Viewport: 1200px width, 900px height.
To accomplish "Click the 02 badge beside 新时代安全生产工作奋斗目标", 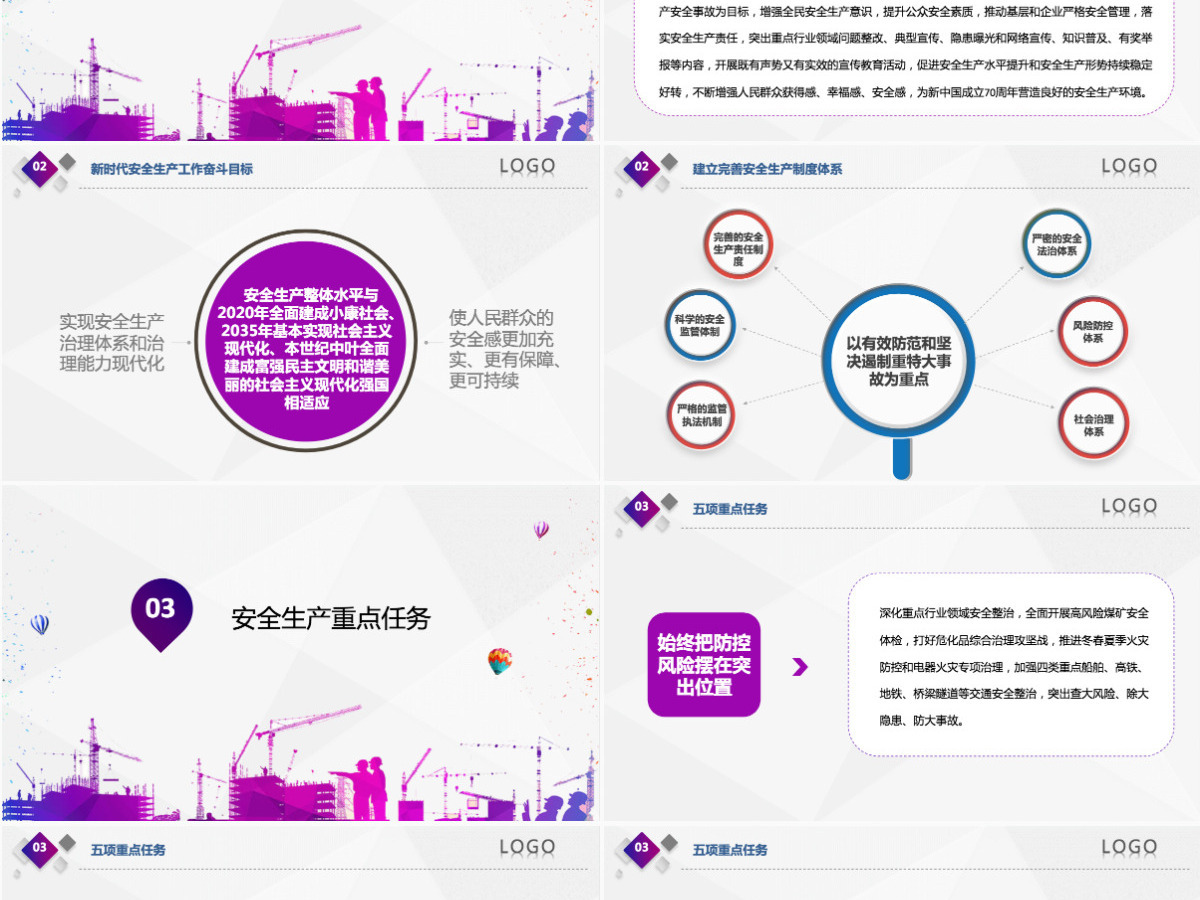I will [x=40, y=168].
